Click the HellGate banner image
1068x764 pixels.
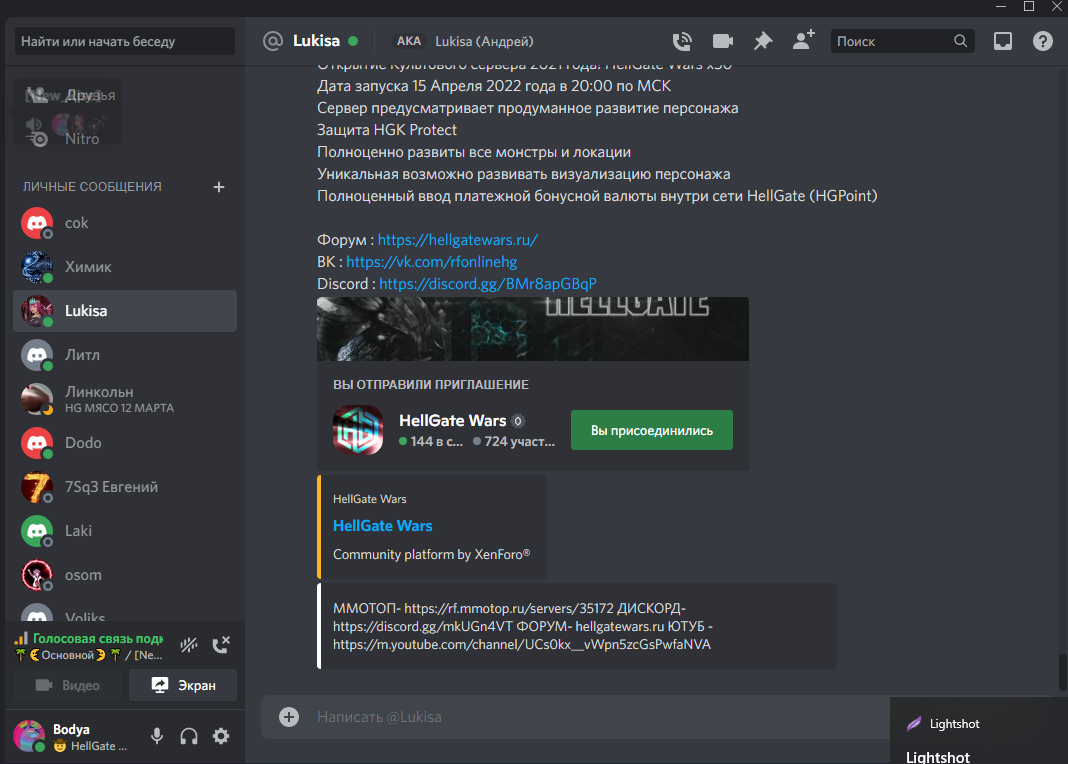coord(533,329)
